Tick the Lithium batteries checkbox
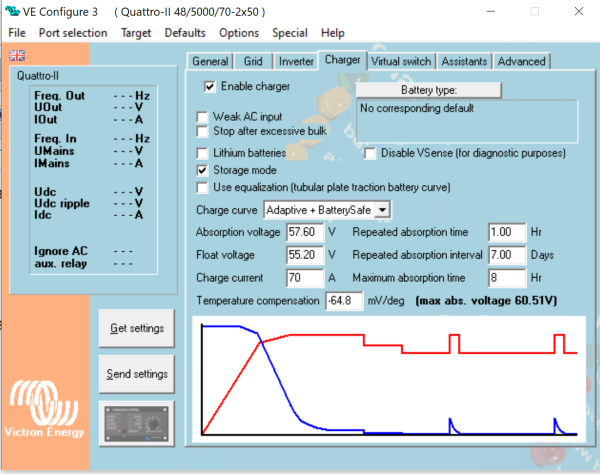The image size is (600, 474). coord(202,153)
